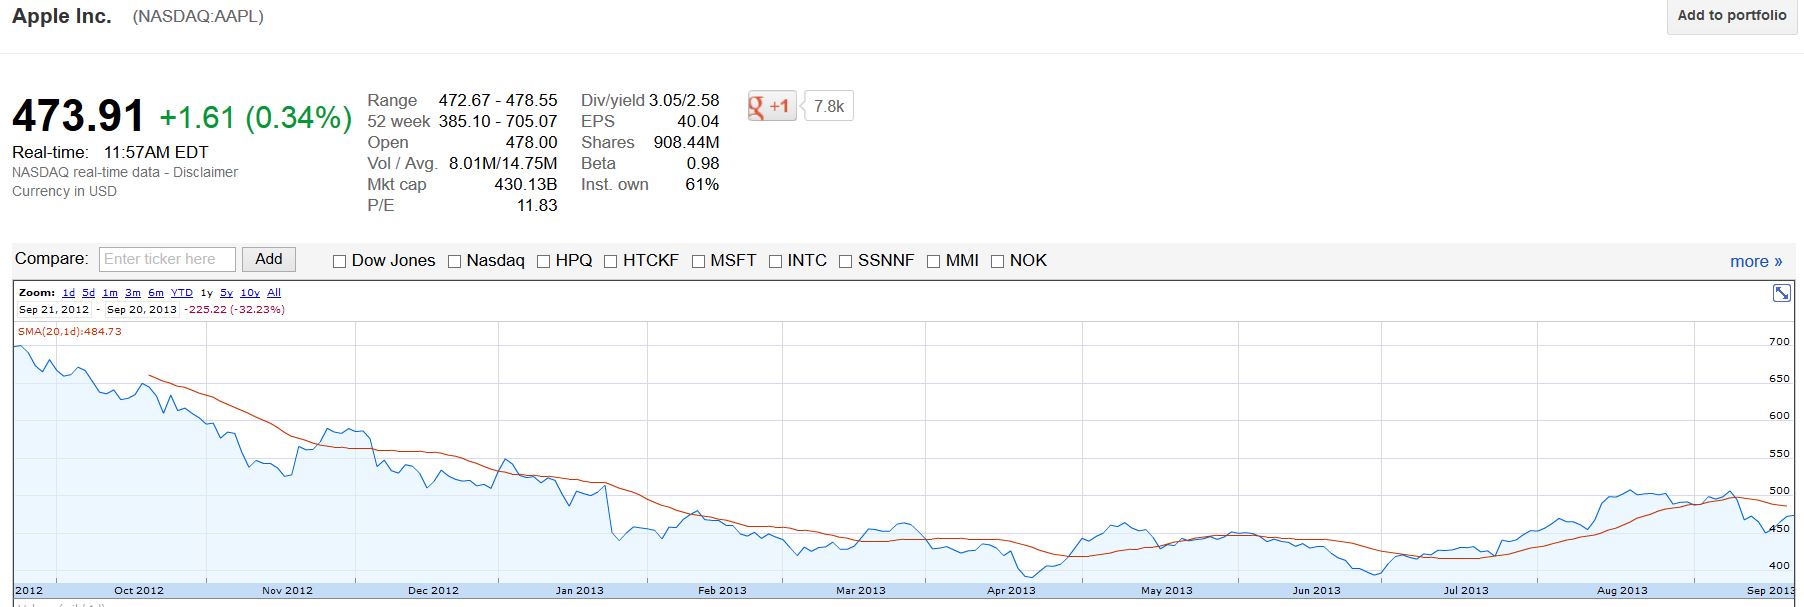The height and width of the screenshot is (607, 1804).
Task: Click the Shares value 908.44M
Action: (686, 142)
